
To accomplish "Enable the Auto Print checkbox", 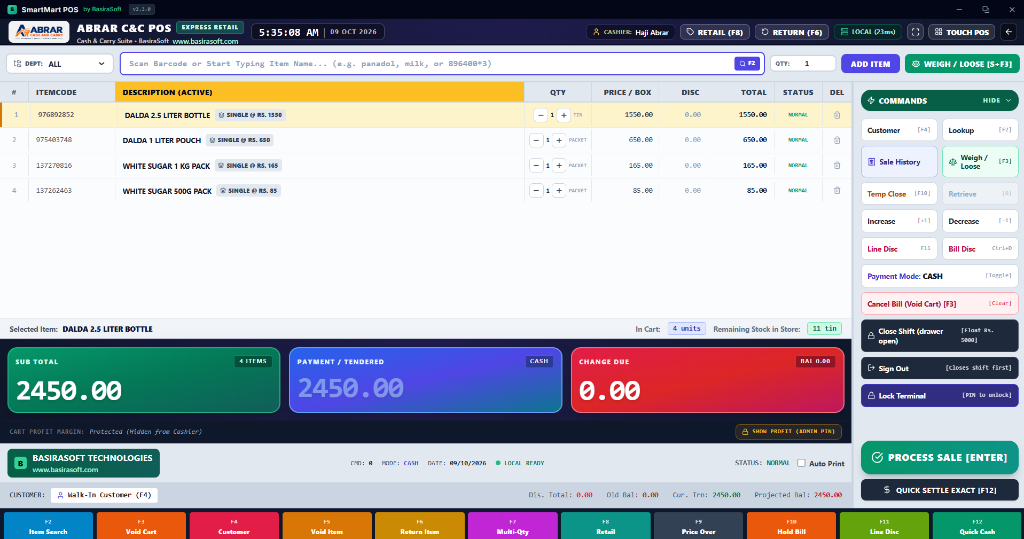I will 801,463.
